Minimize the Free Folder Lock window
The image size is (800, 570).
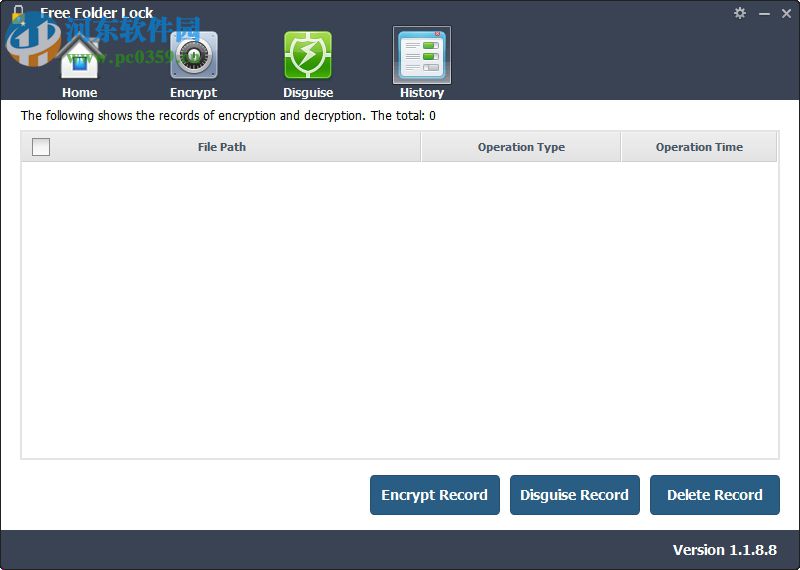(x=764, y=14)
